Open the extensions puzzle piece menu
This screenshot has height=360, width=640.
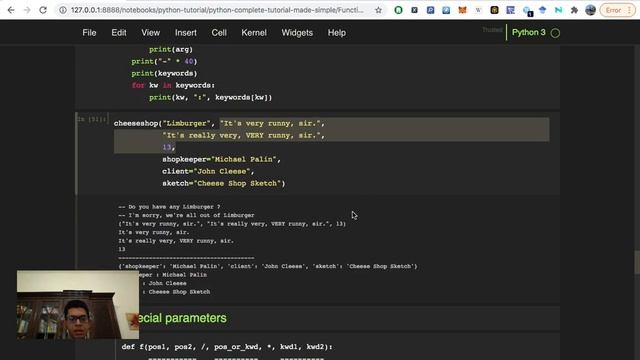point(574,10)
